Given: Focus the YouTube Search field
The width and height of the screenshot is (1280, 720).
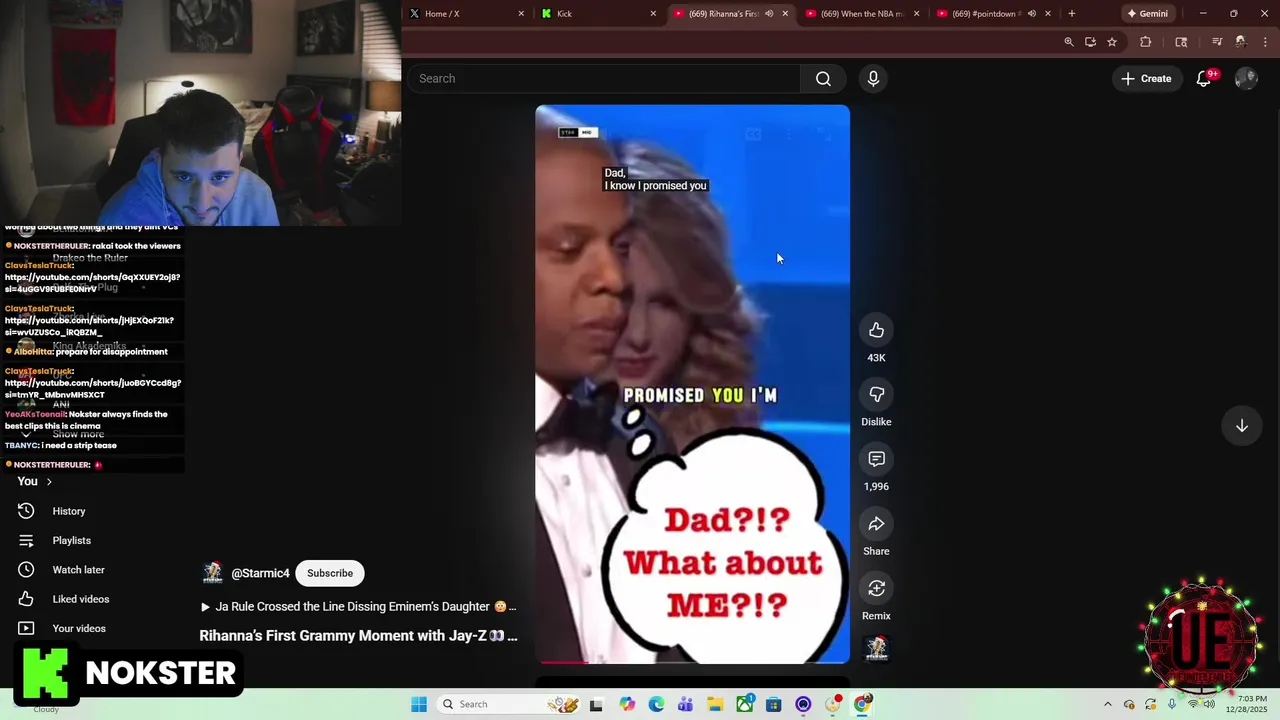Looking at the screenshot, I should [604, 79].
